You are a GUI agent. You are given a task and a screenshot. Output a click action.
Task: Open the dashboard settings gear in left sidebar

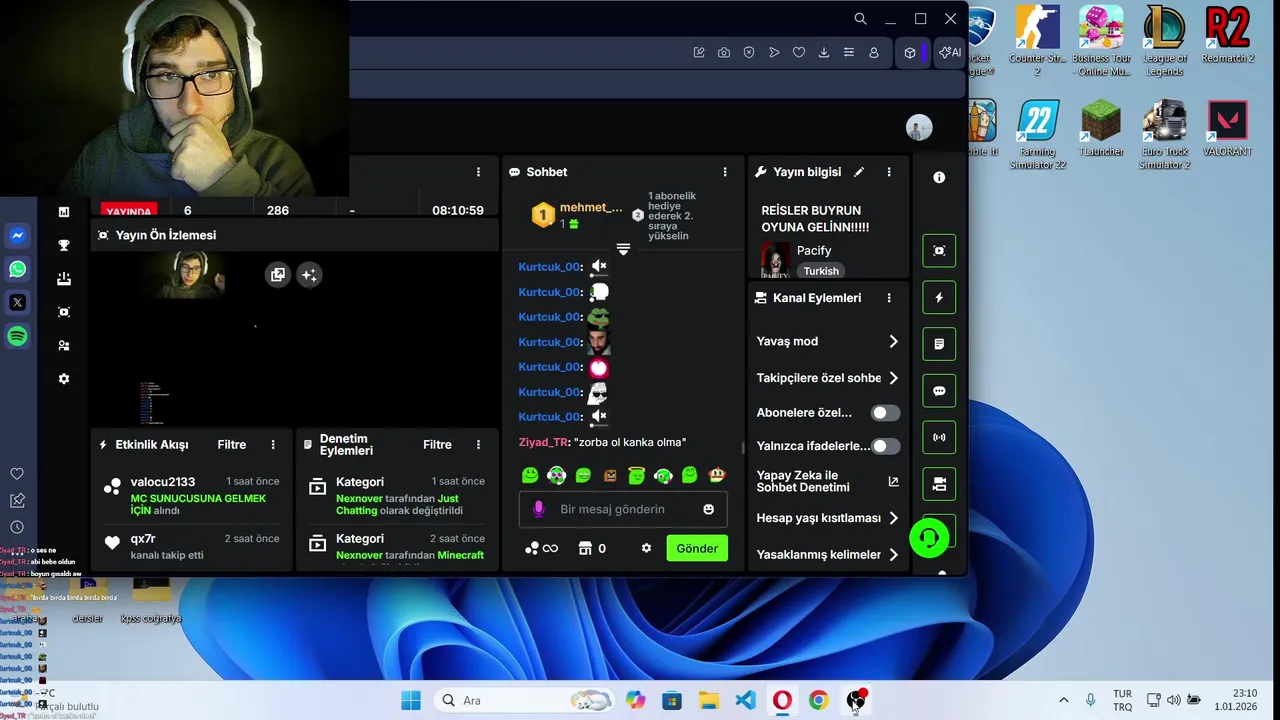pos(64,379)
